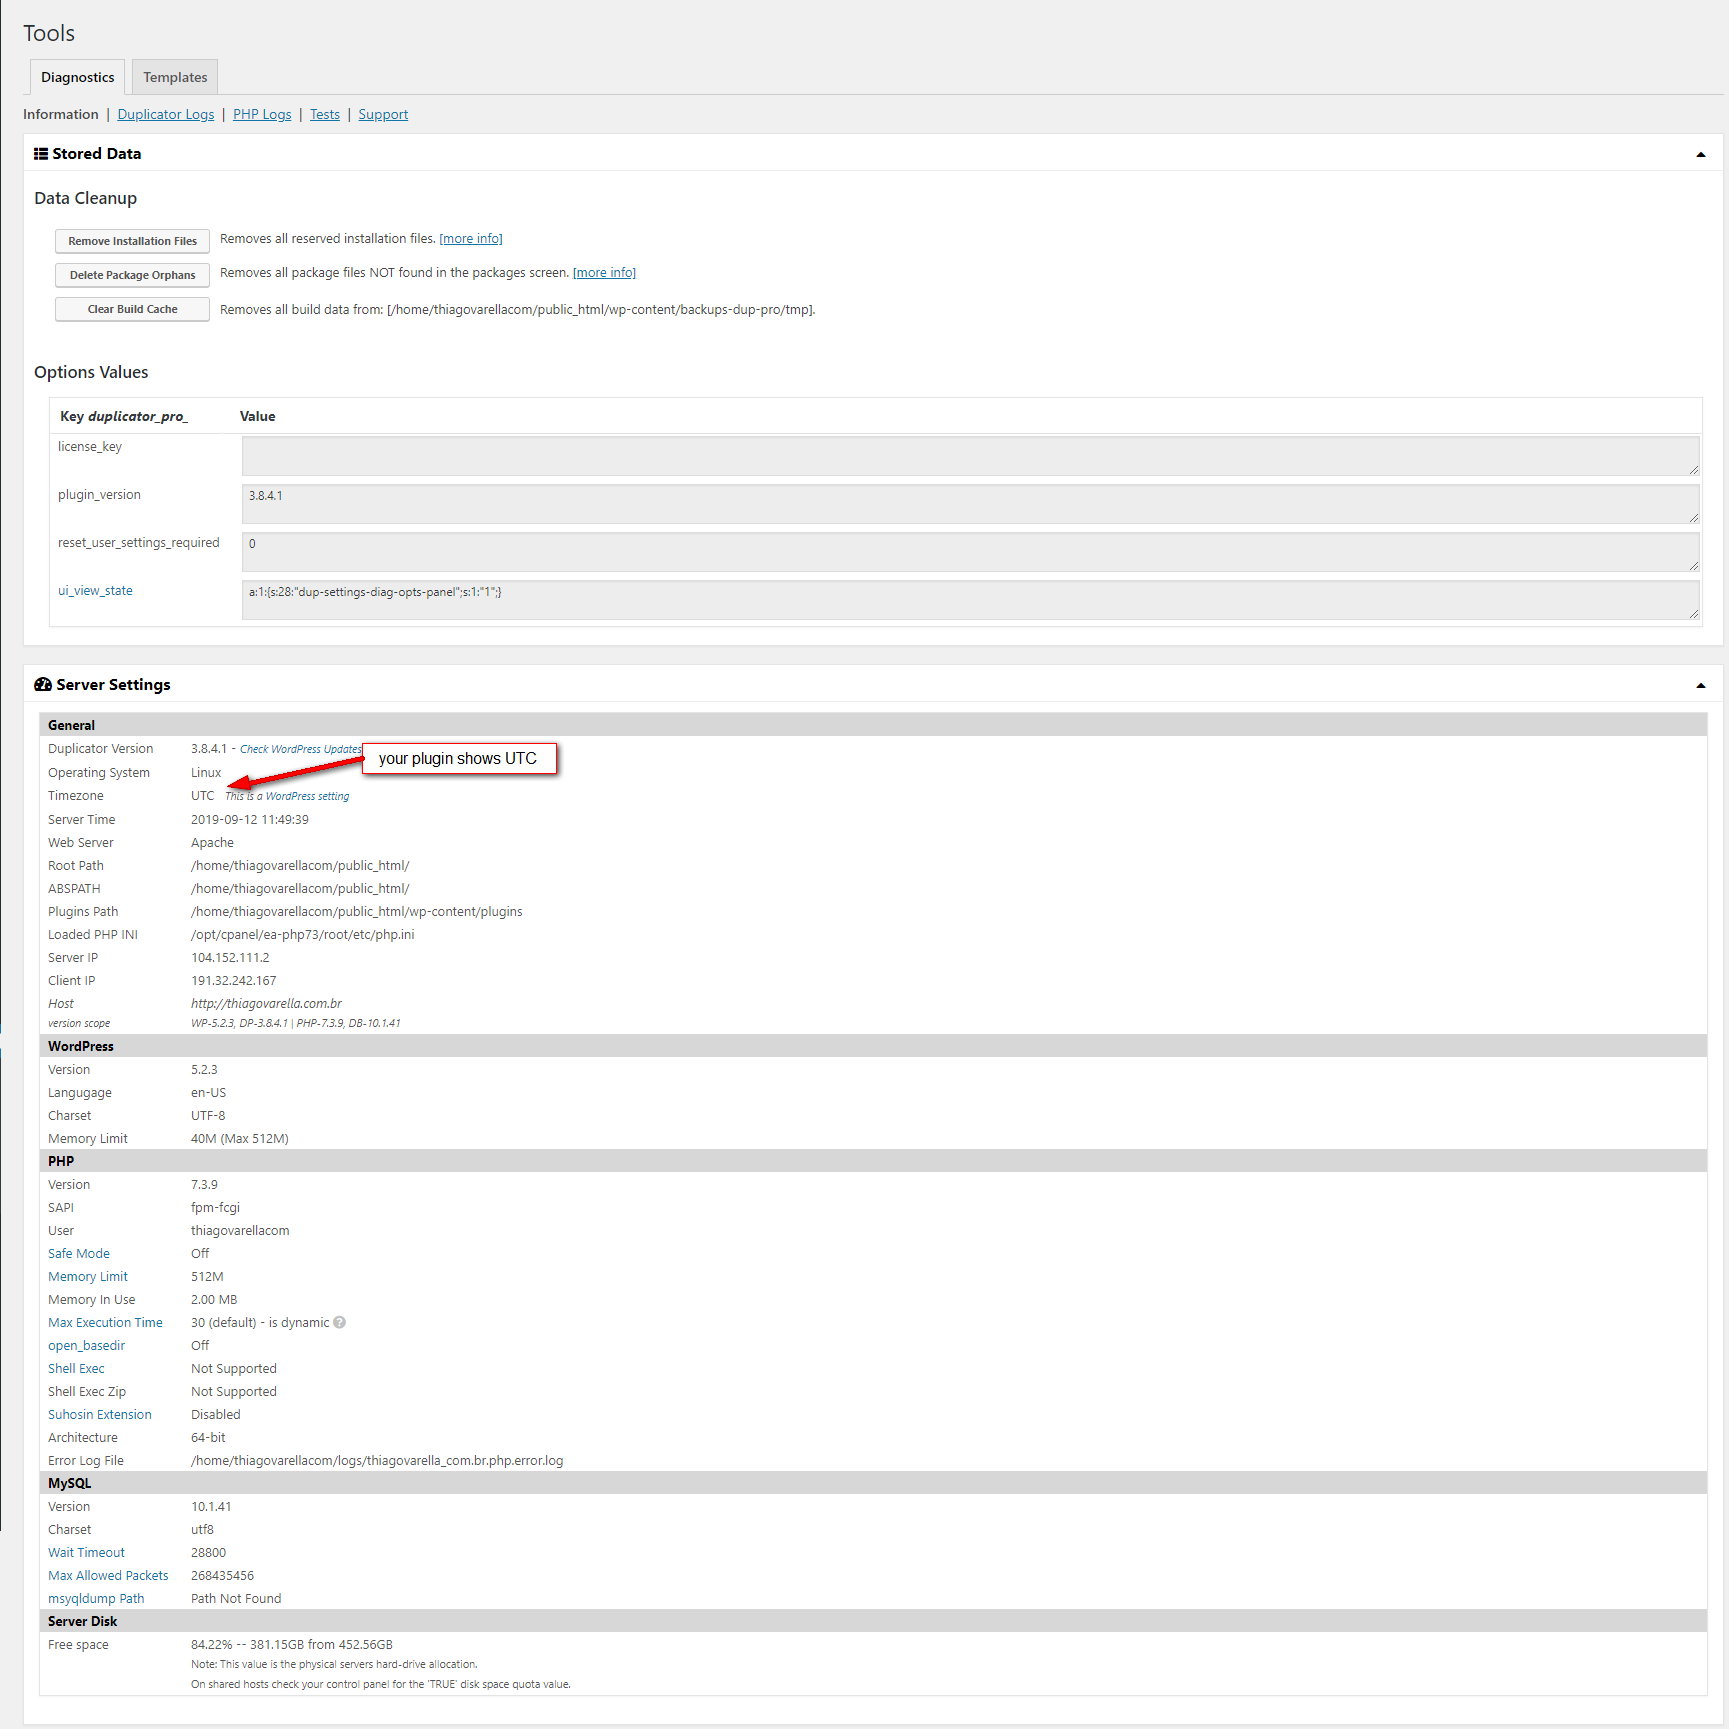
Task: Click the version scope value text
Action: point(296,1024)
